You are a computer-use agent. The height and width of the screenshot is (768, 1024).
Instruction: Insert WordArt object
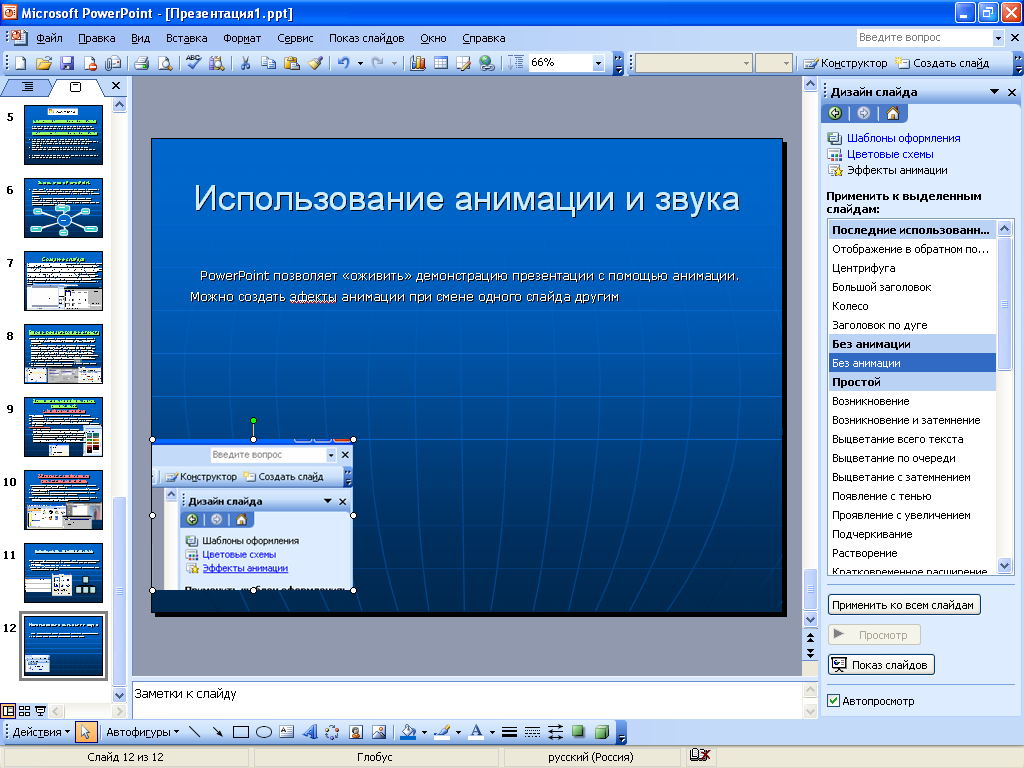310,732
